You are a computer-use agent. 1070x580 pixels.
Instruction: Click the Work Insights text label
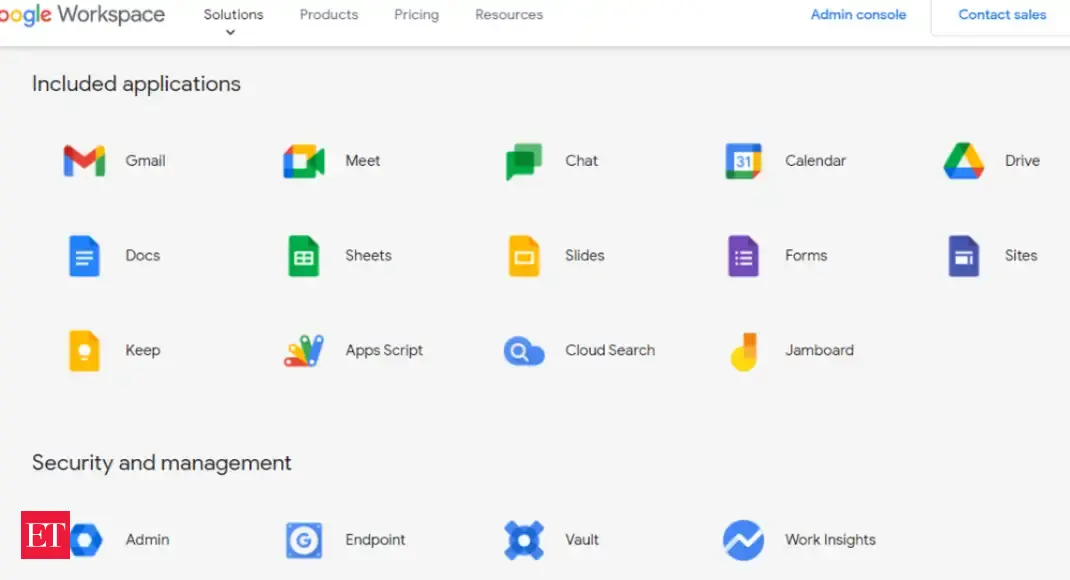pos(830,540)
